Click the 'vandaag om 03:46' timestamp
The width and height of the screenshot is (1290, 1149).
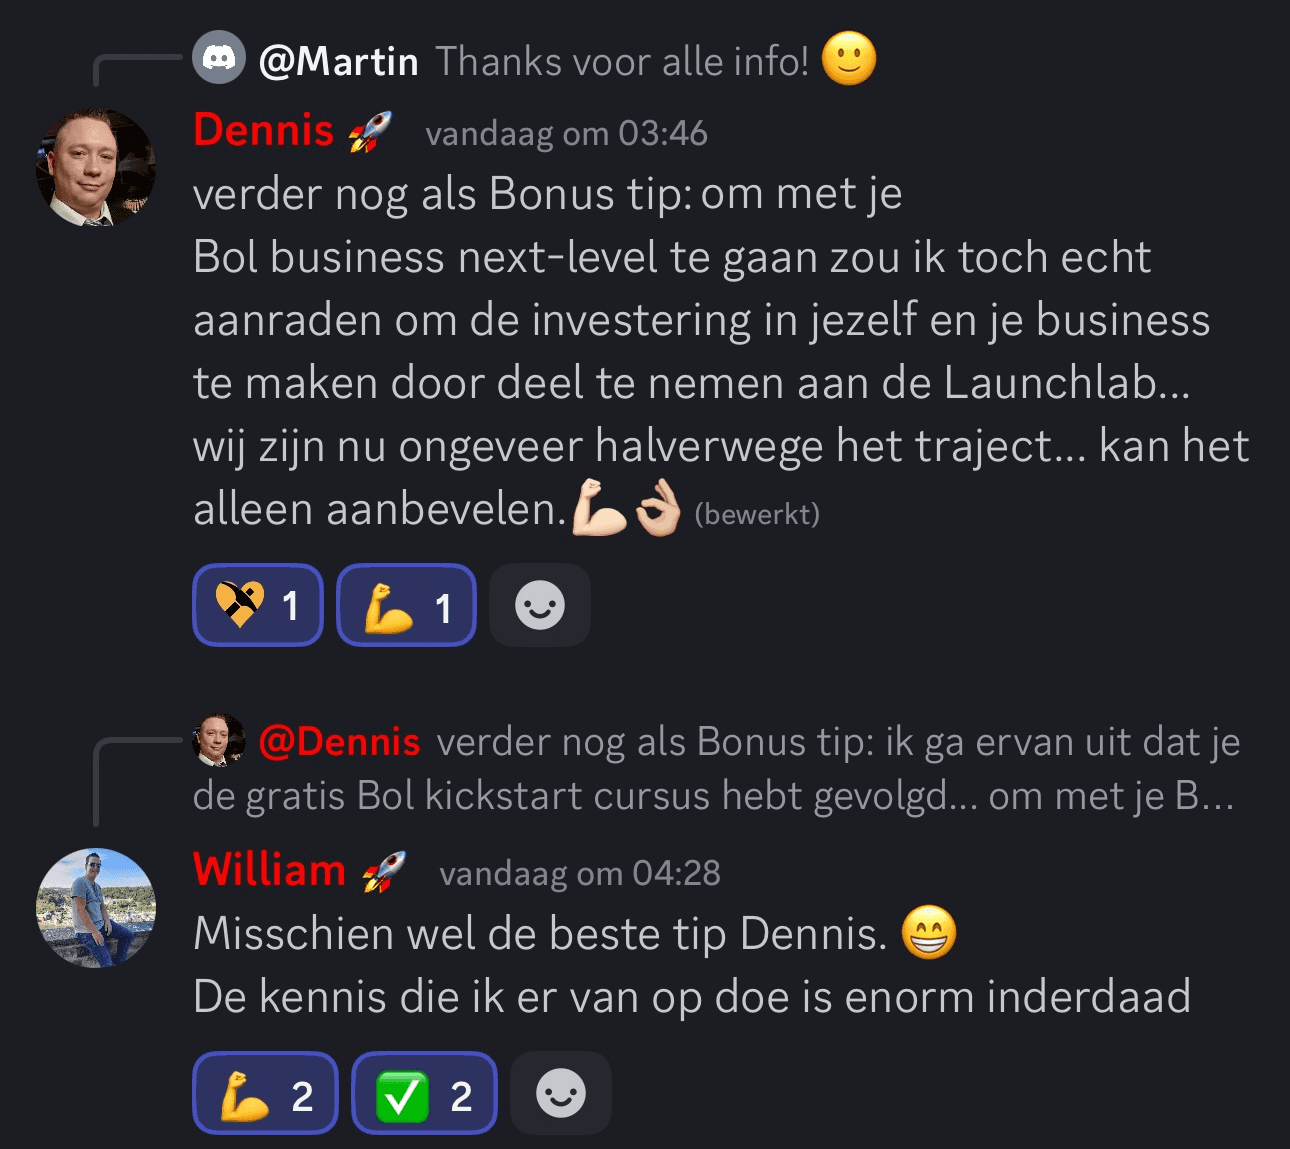pos(566,133)
